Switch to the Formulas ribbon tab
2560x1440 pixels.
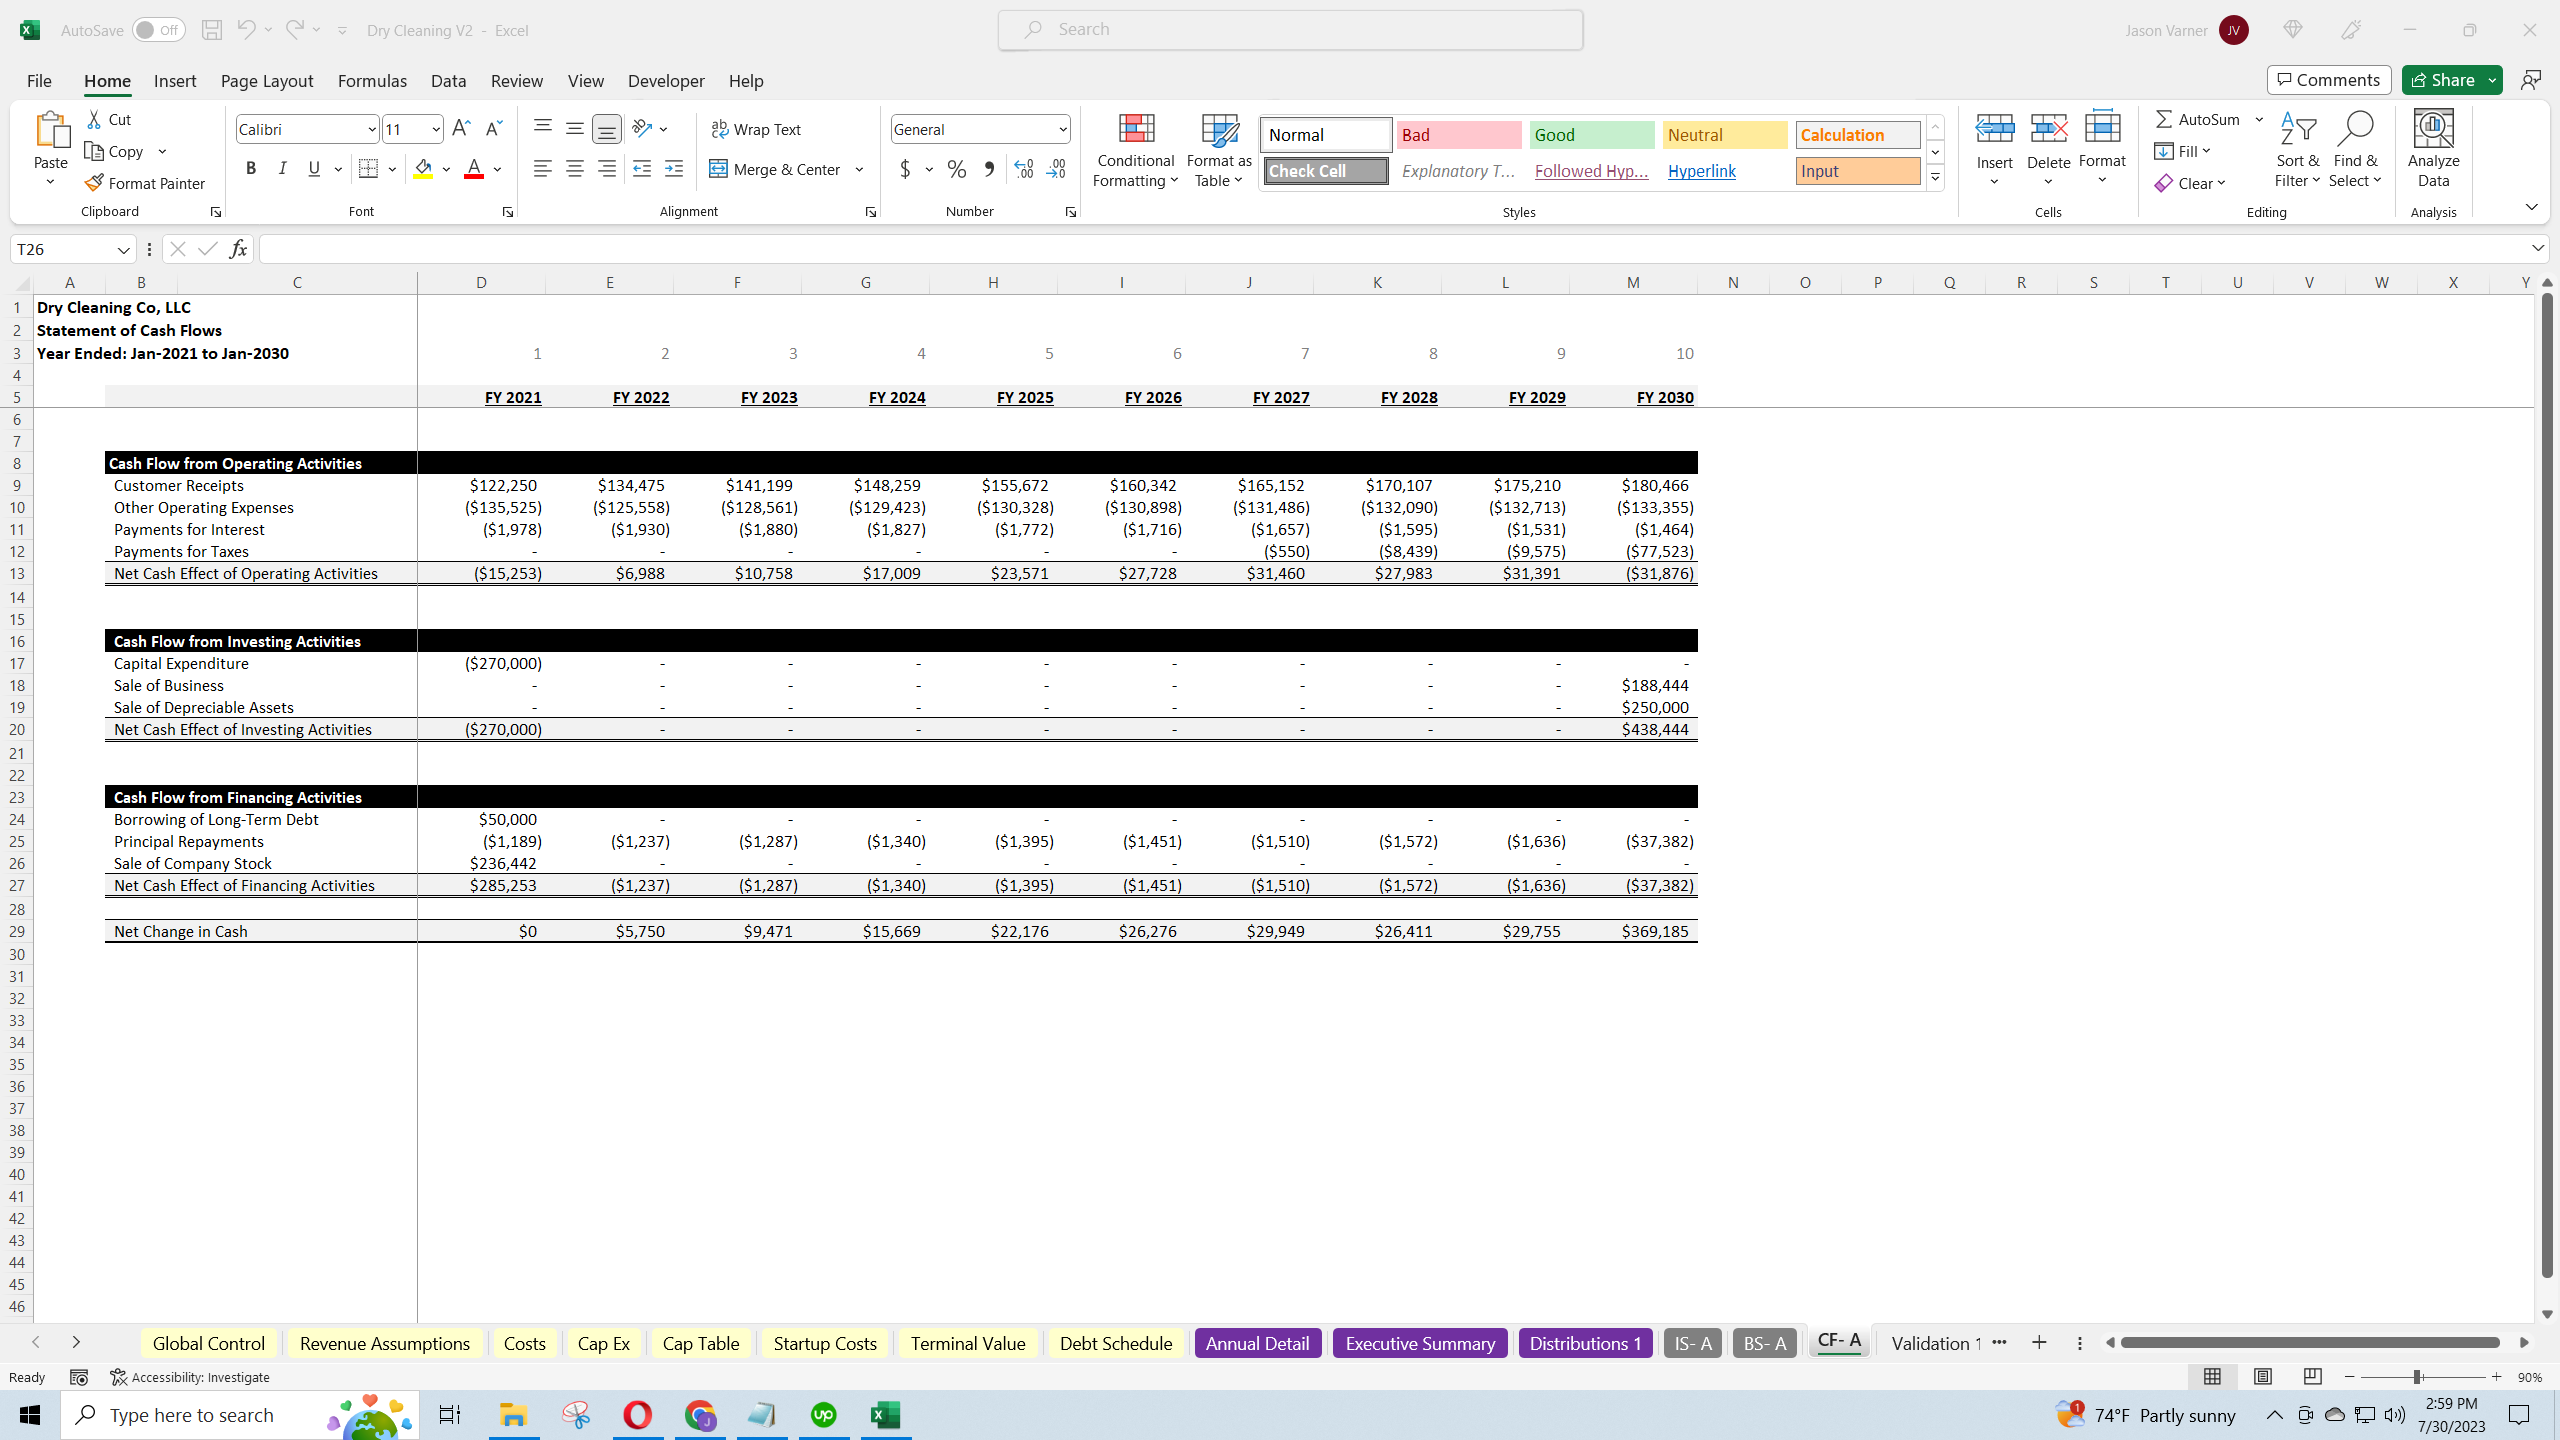click(371, 80)
